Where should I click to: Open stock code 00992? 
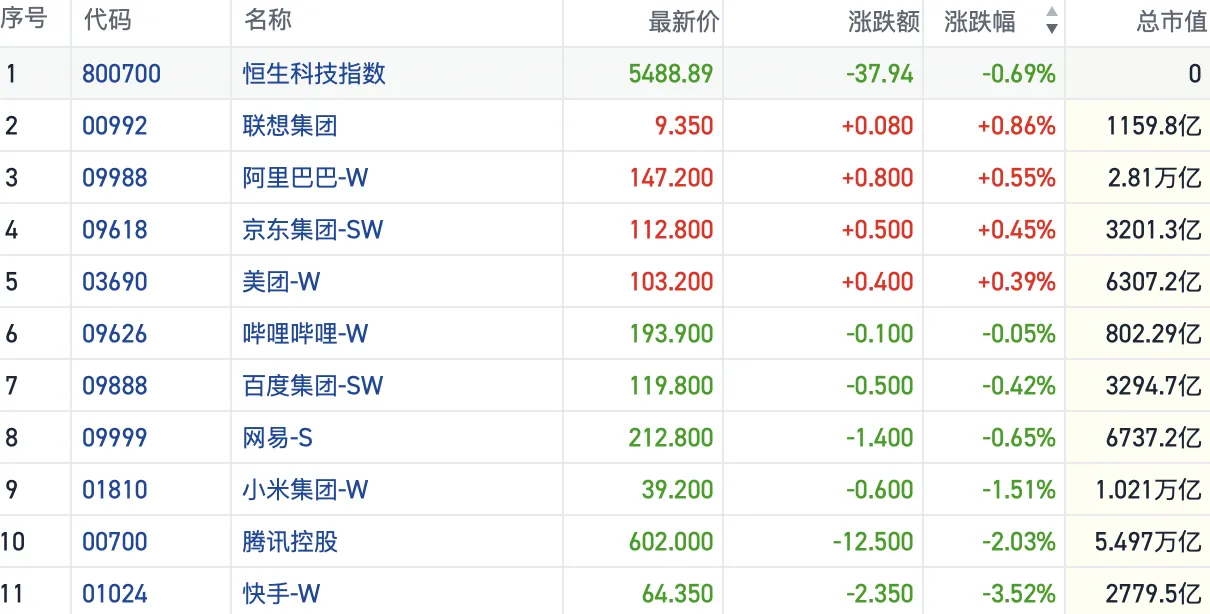point(115,126)
